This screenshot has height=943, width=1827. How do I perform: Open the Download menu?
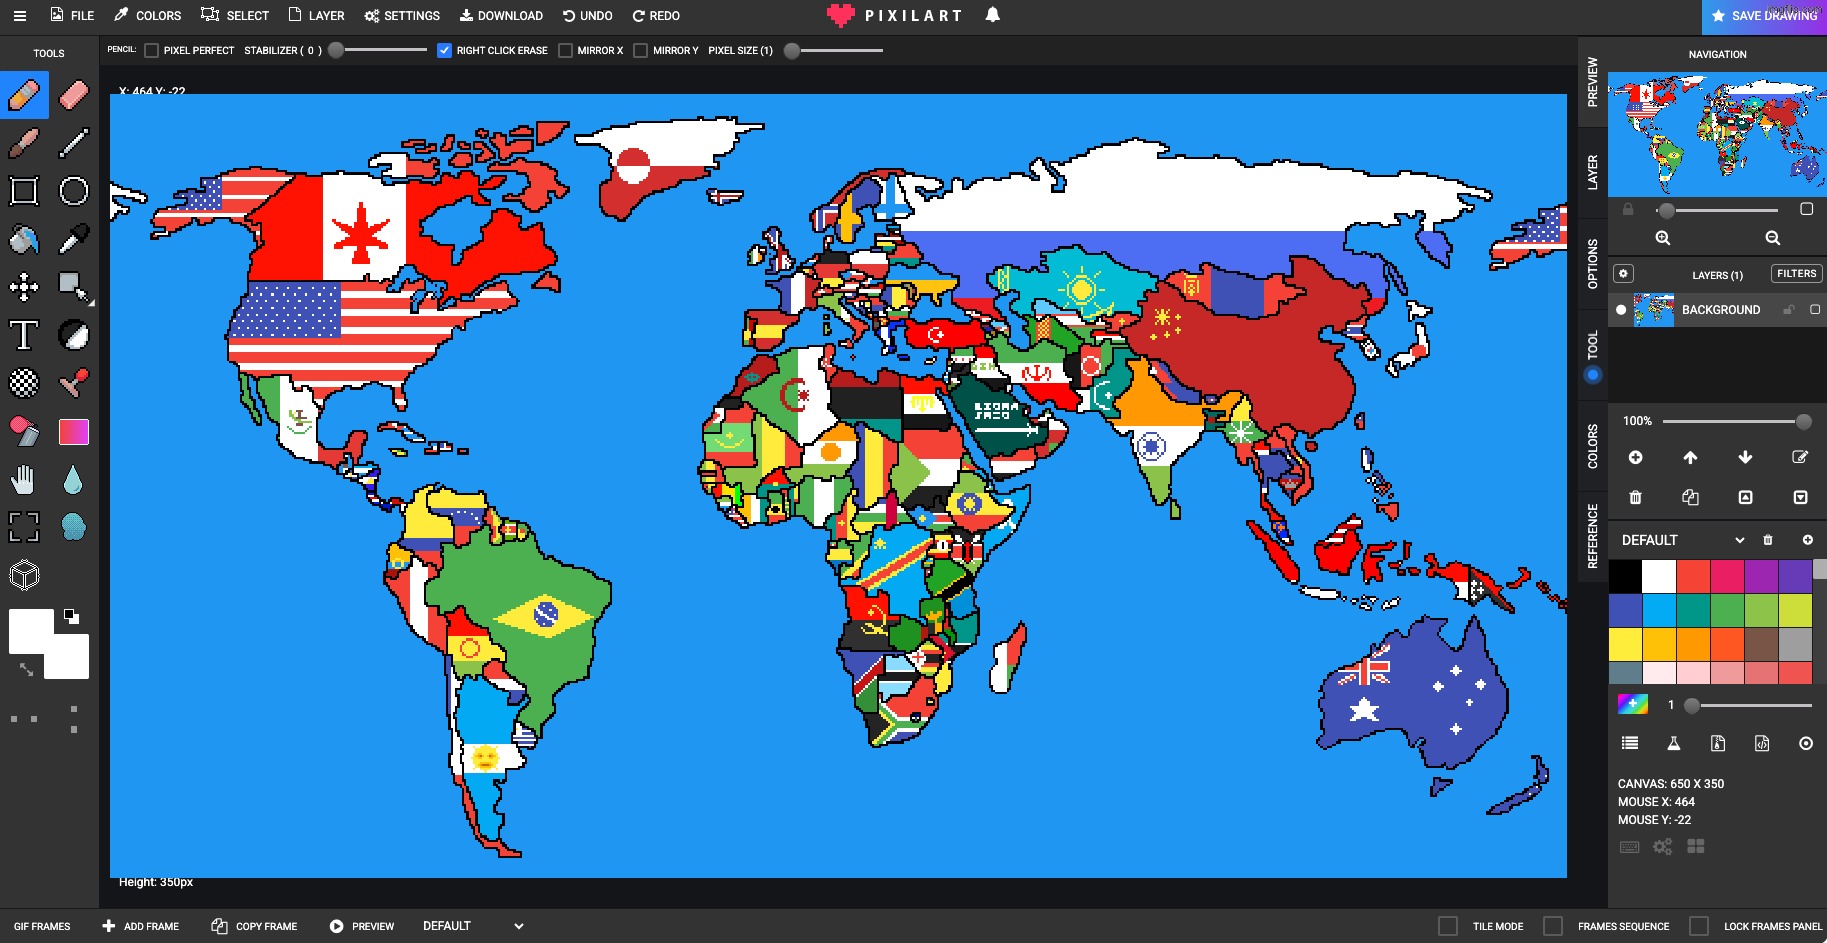click(x=501, y=16)
